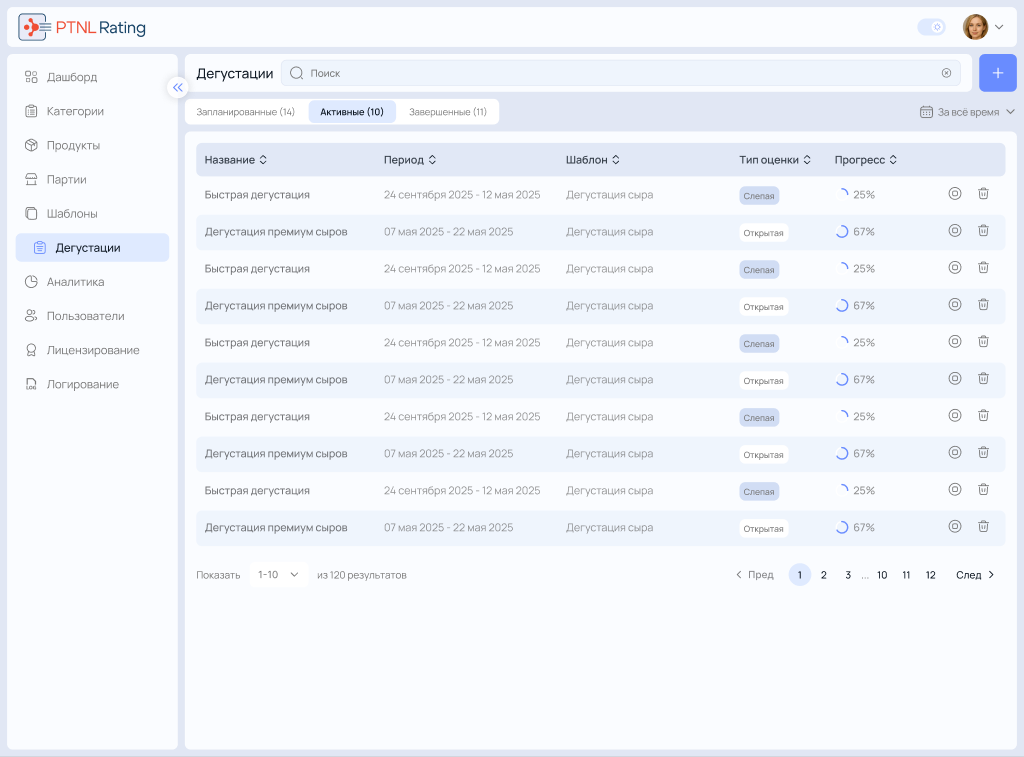Click the user avatar photo in header
This screenshot has height=757, width=1024.
[x=976, y=27]
